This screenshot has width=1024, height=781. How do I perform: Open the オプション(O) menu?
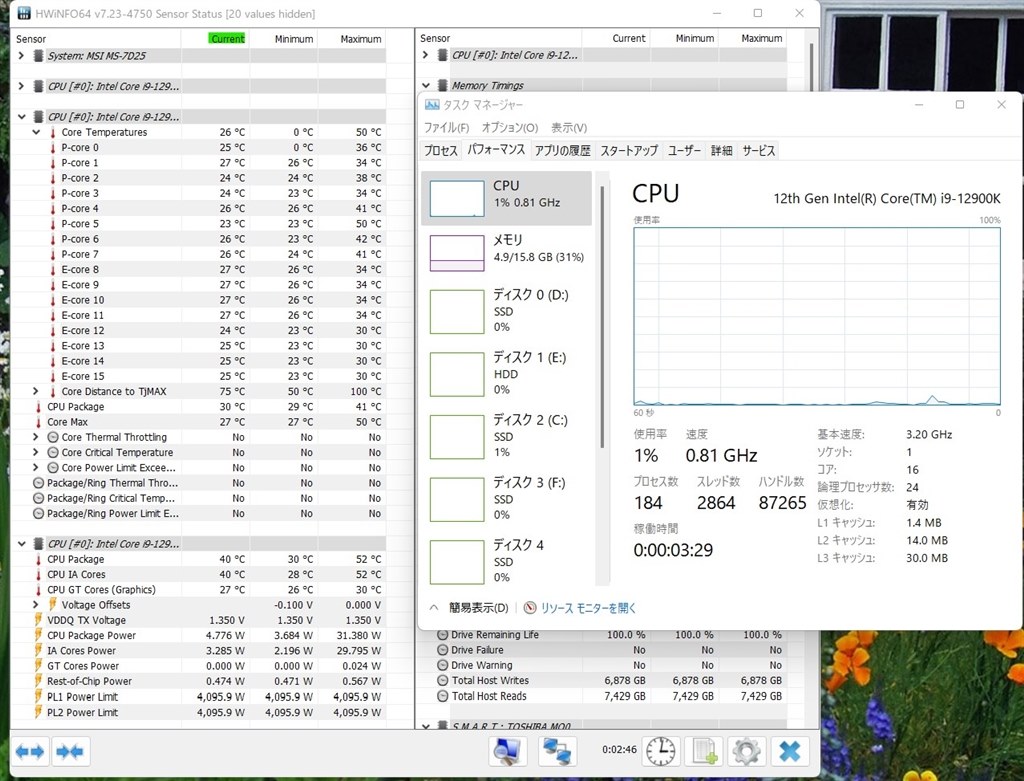pyautogui.click(x=510, y=127)
